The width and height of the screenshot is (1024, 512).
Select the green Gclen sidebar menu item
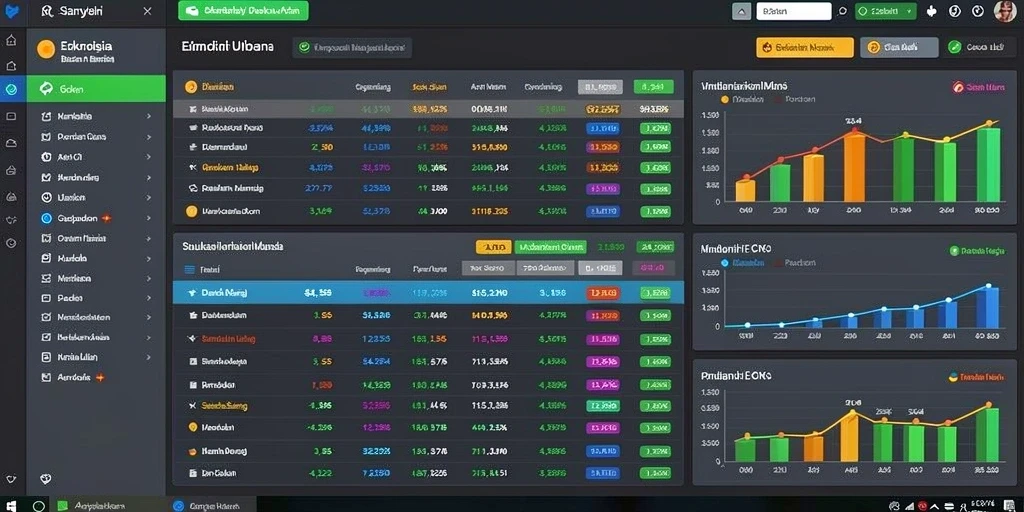pyautogui.click(x=96, y=89)
